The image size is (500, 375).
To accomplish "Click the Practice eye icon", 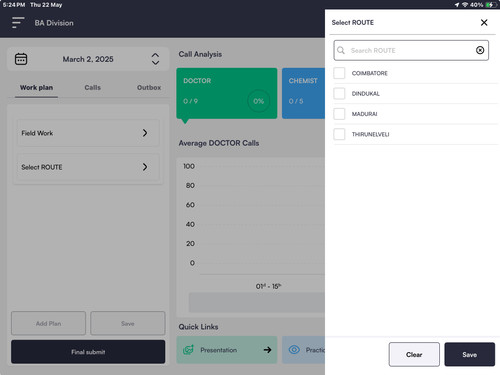I will click(x=294, y=350).
